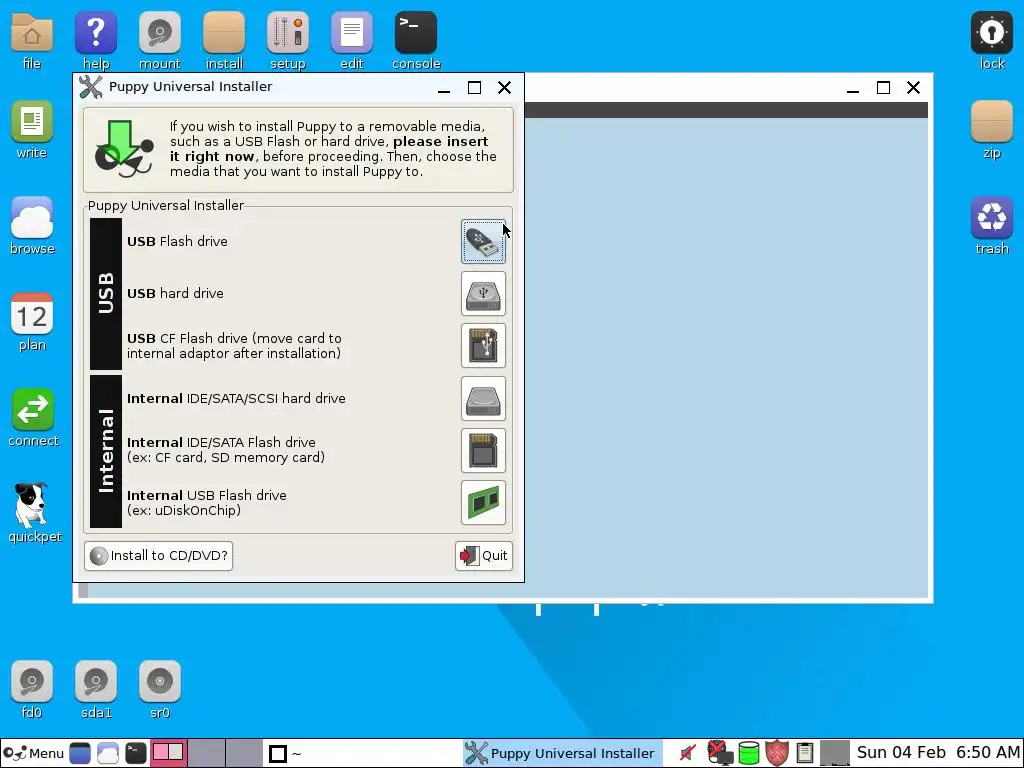Launch the write desktop icon
The height and width of the screenshot is (768, 1024).
tap(31, 130)
